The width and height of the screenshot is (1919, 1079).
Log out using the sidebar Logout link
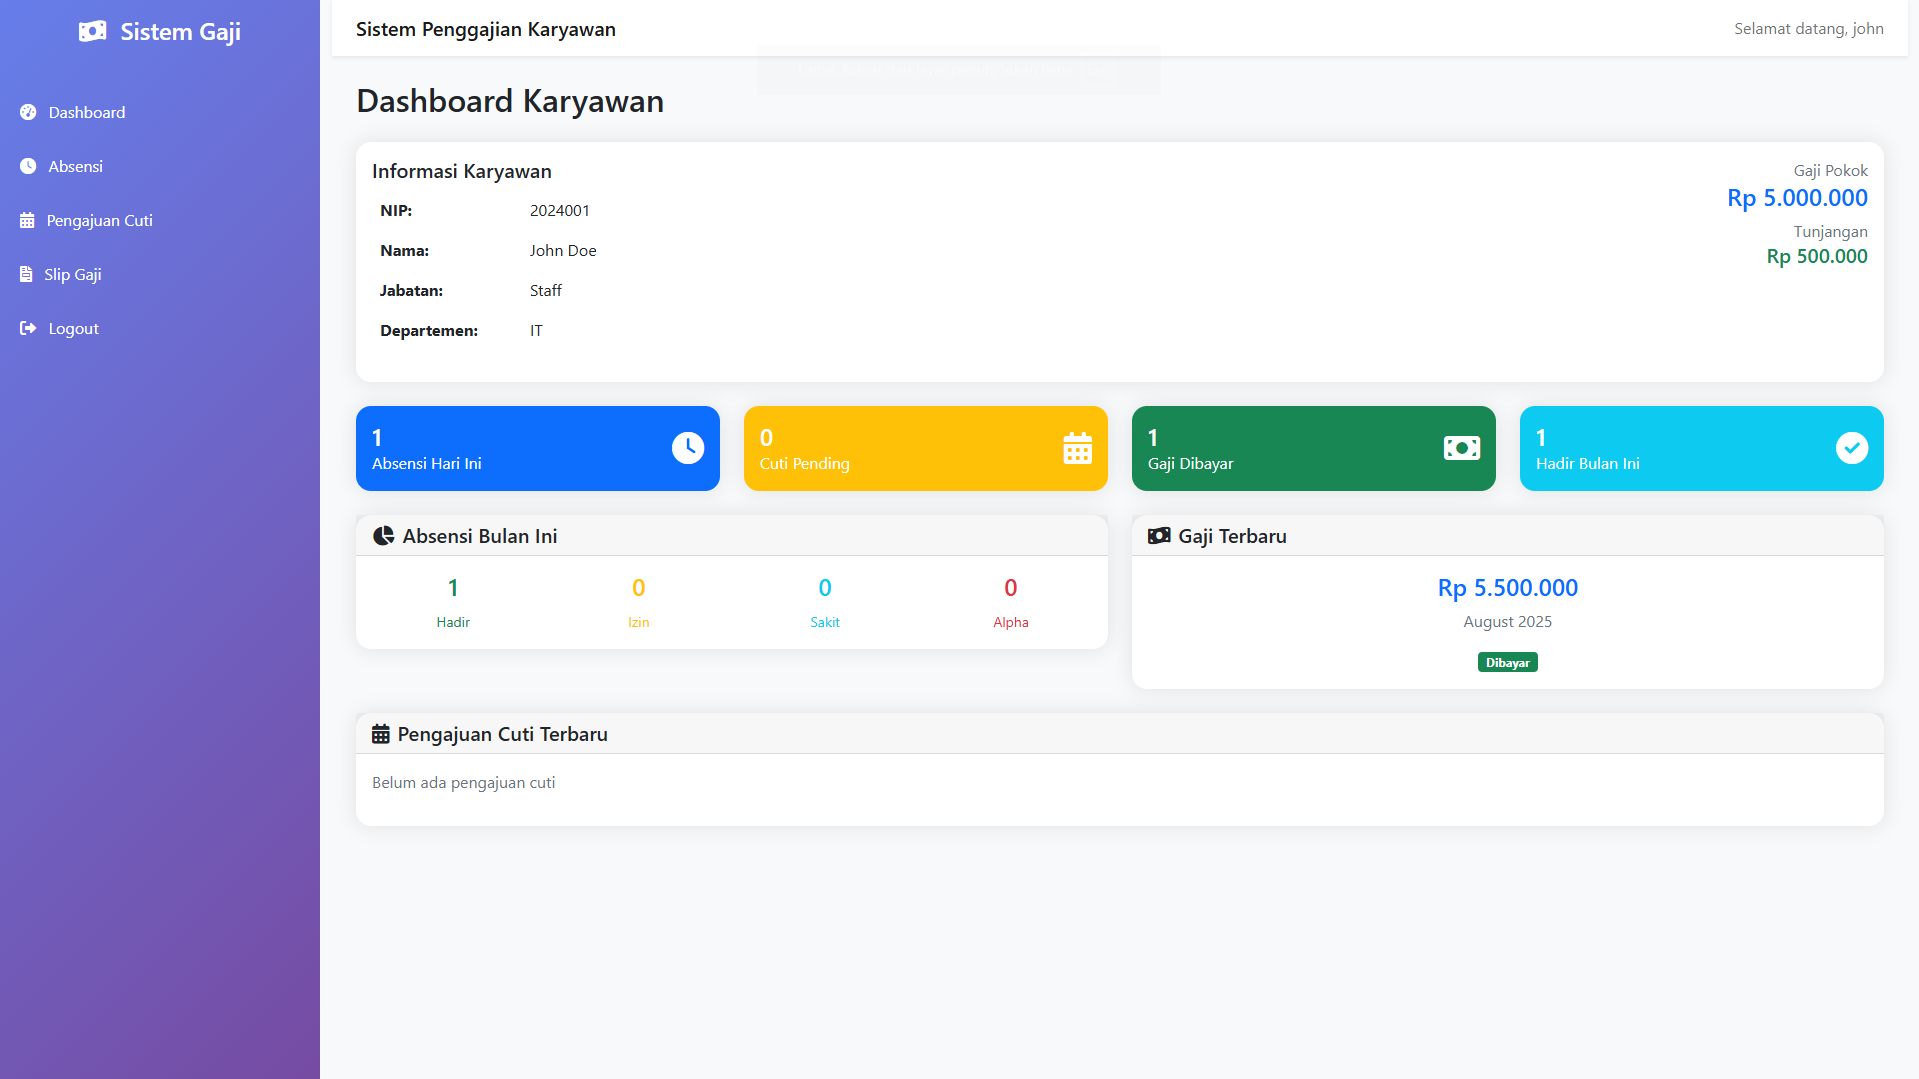pos(73,328)
